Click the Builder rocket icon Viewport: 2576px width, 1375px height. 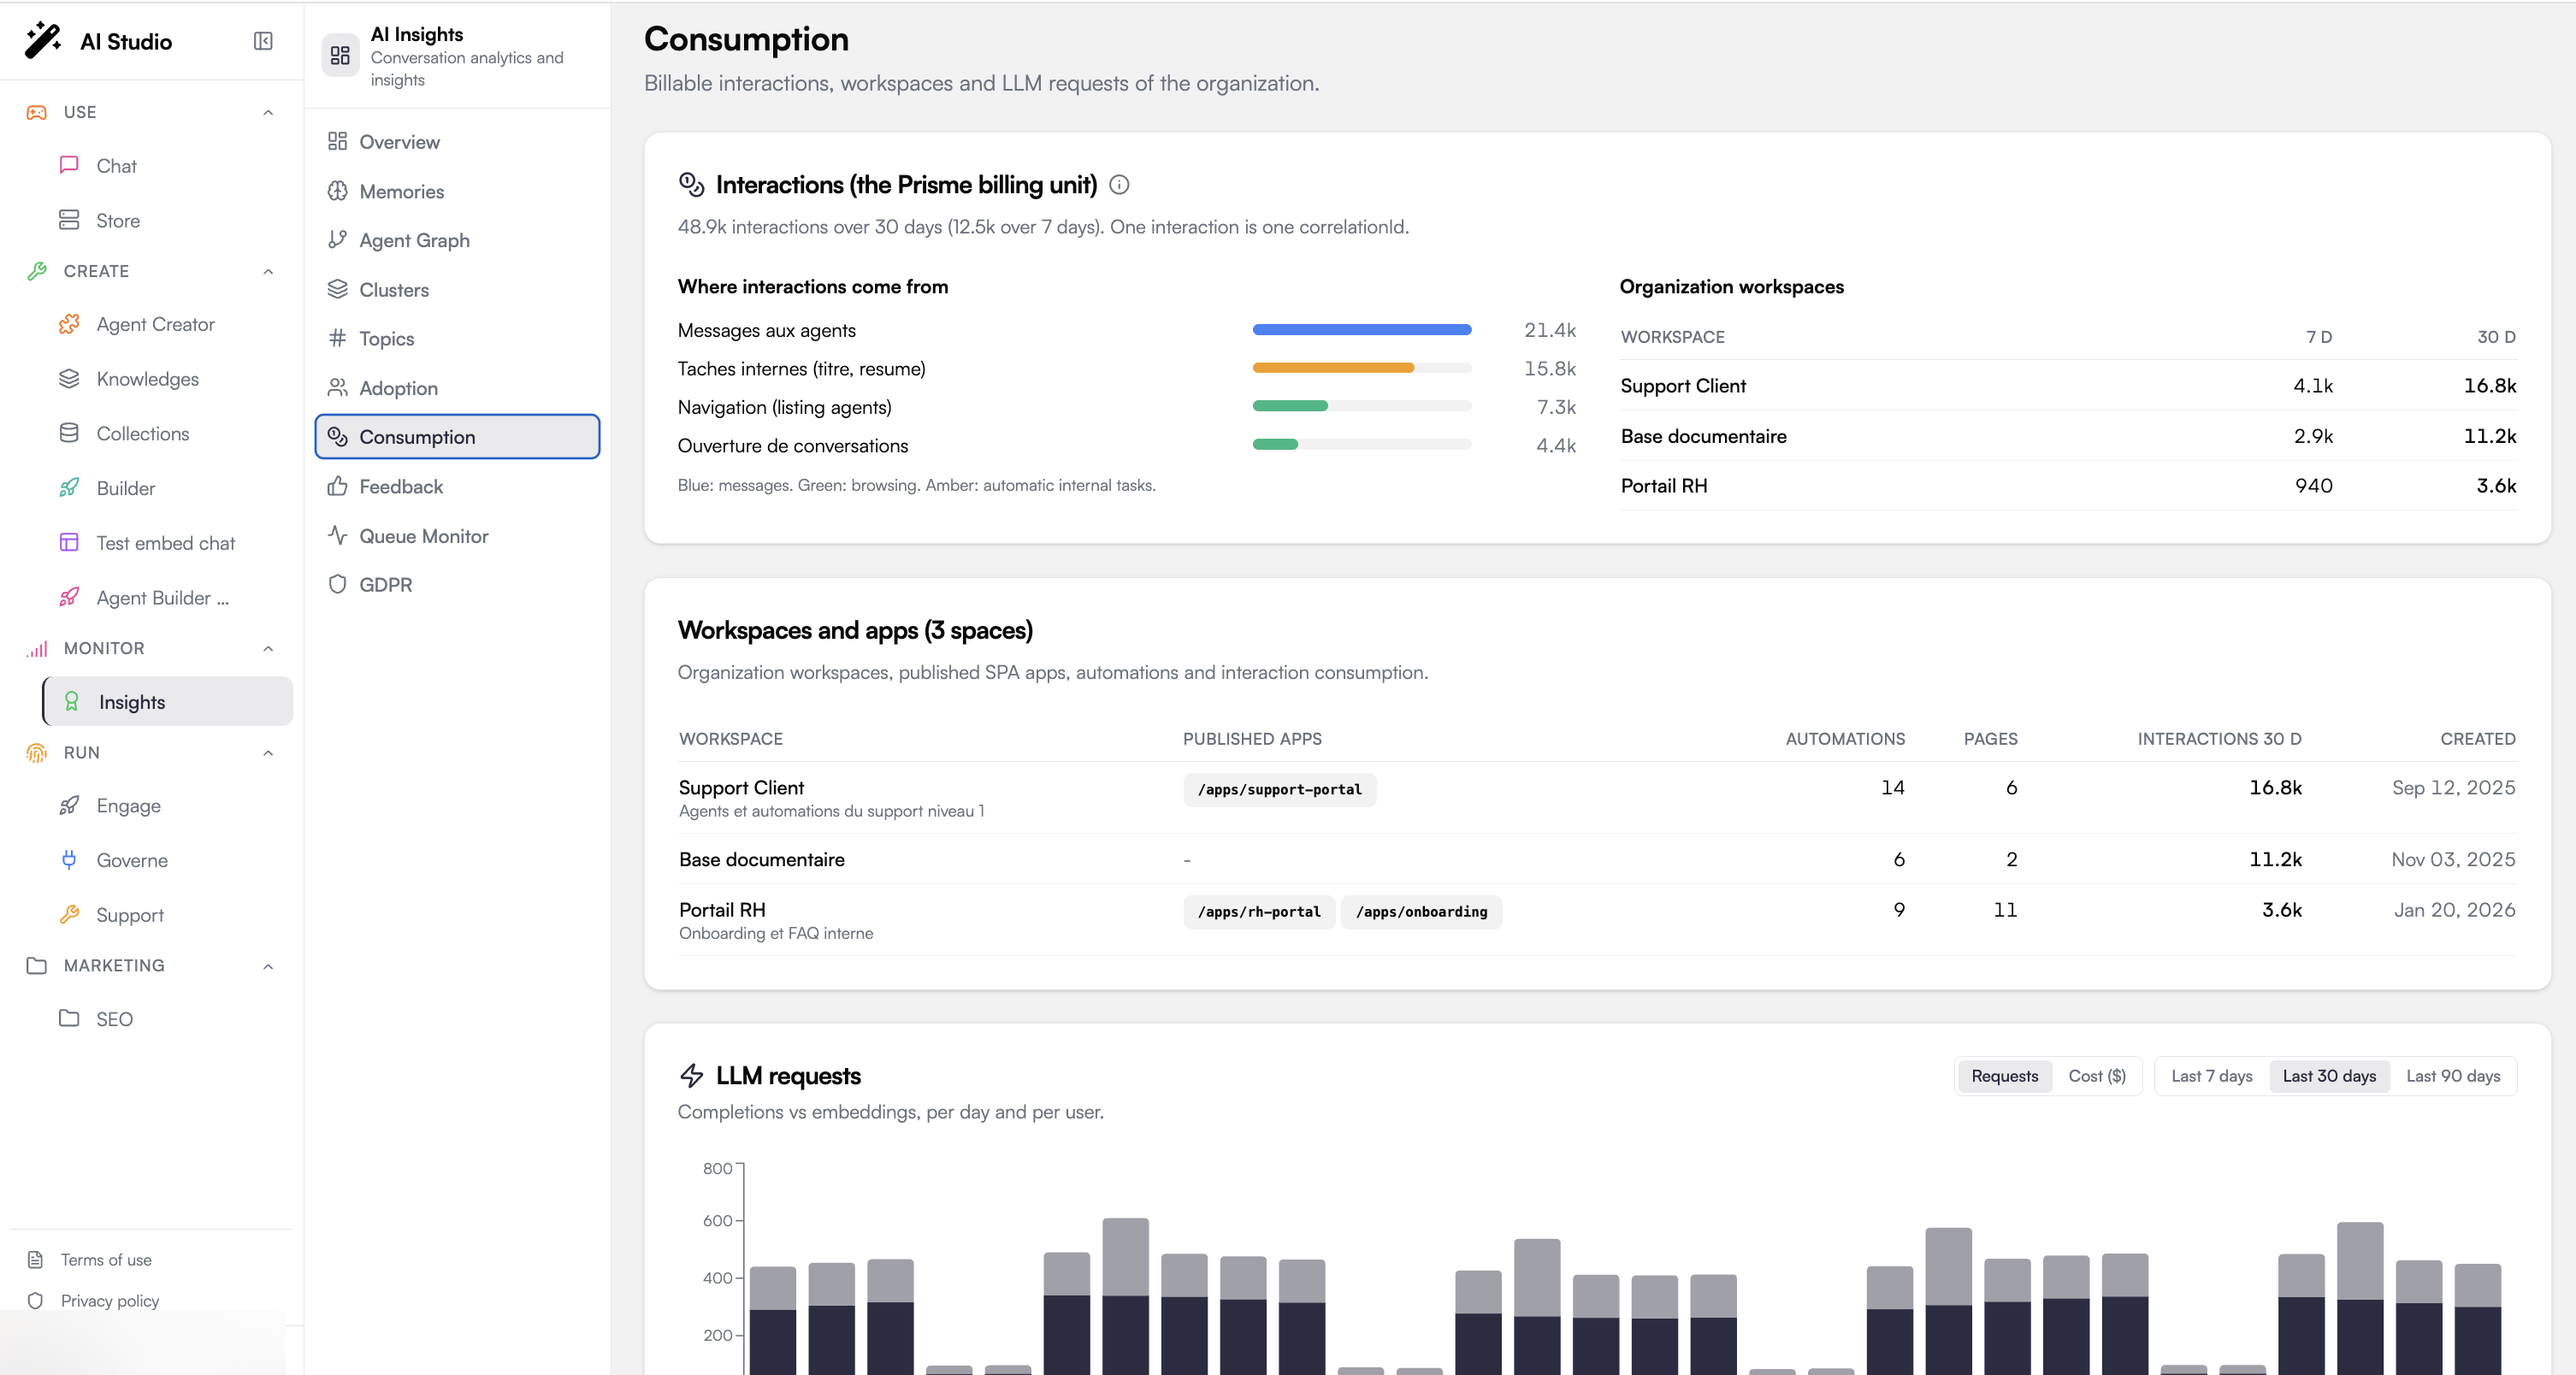coord(69,488)
